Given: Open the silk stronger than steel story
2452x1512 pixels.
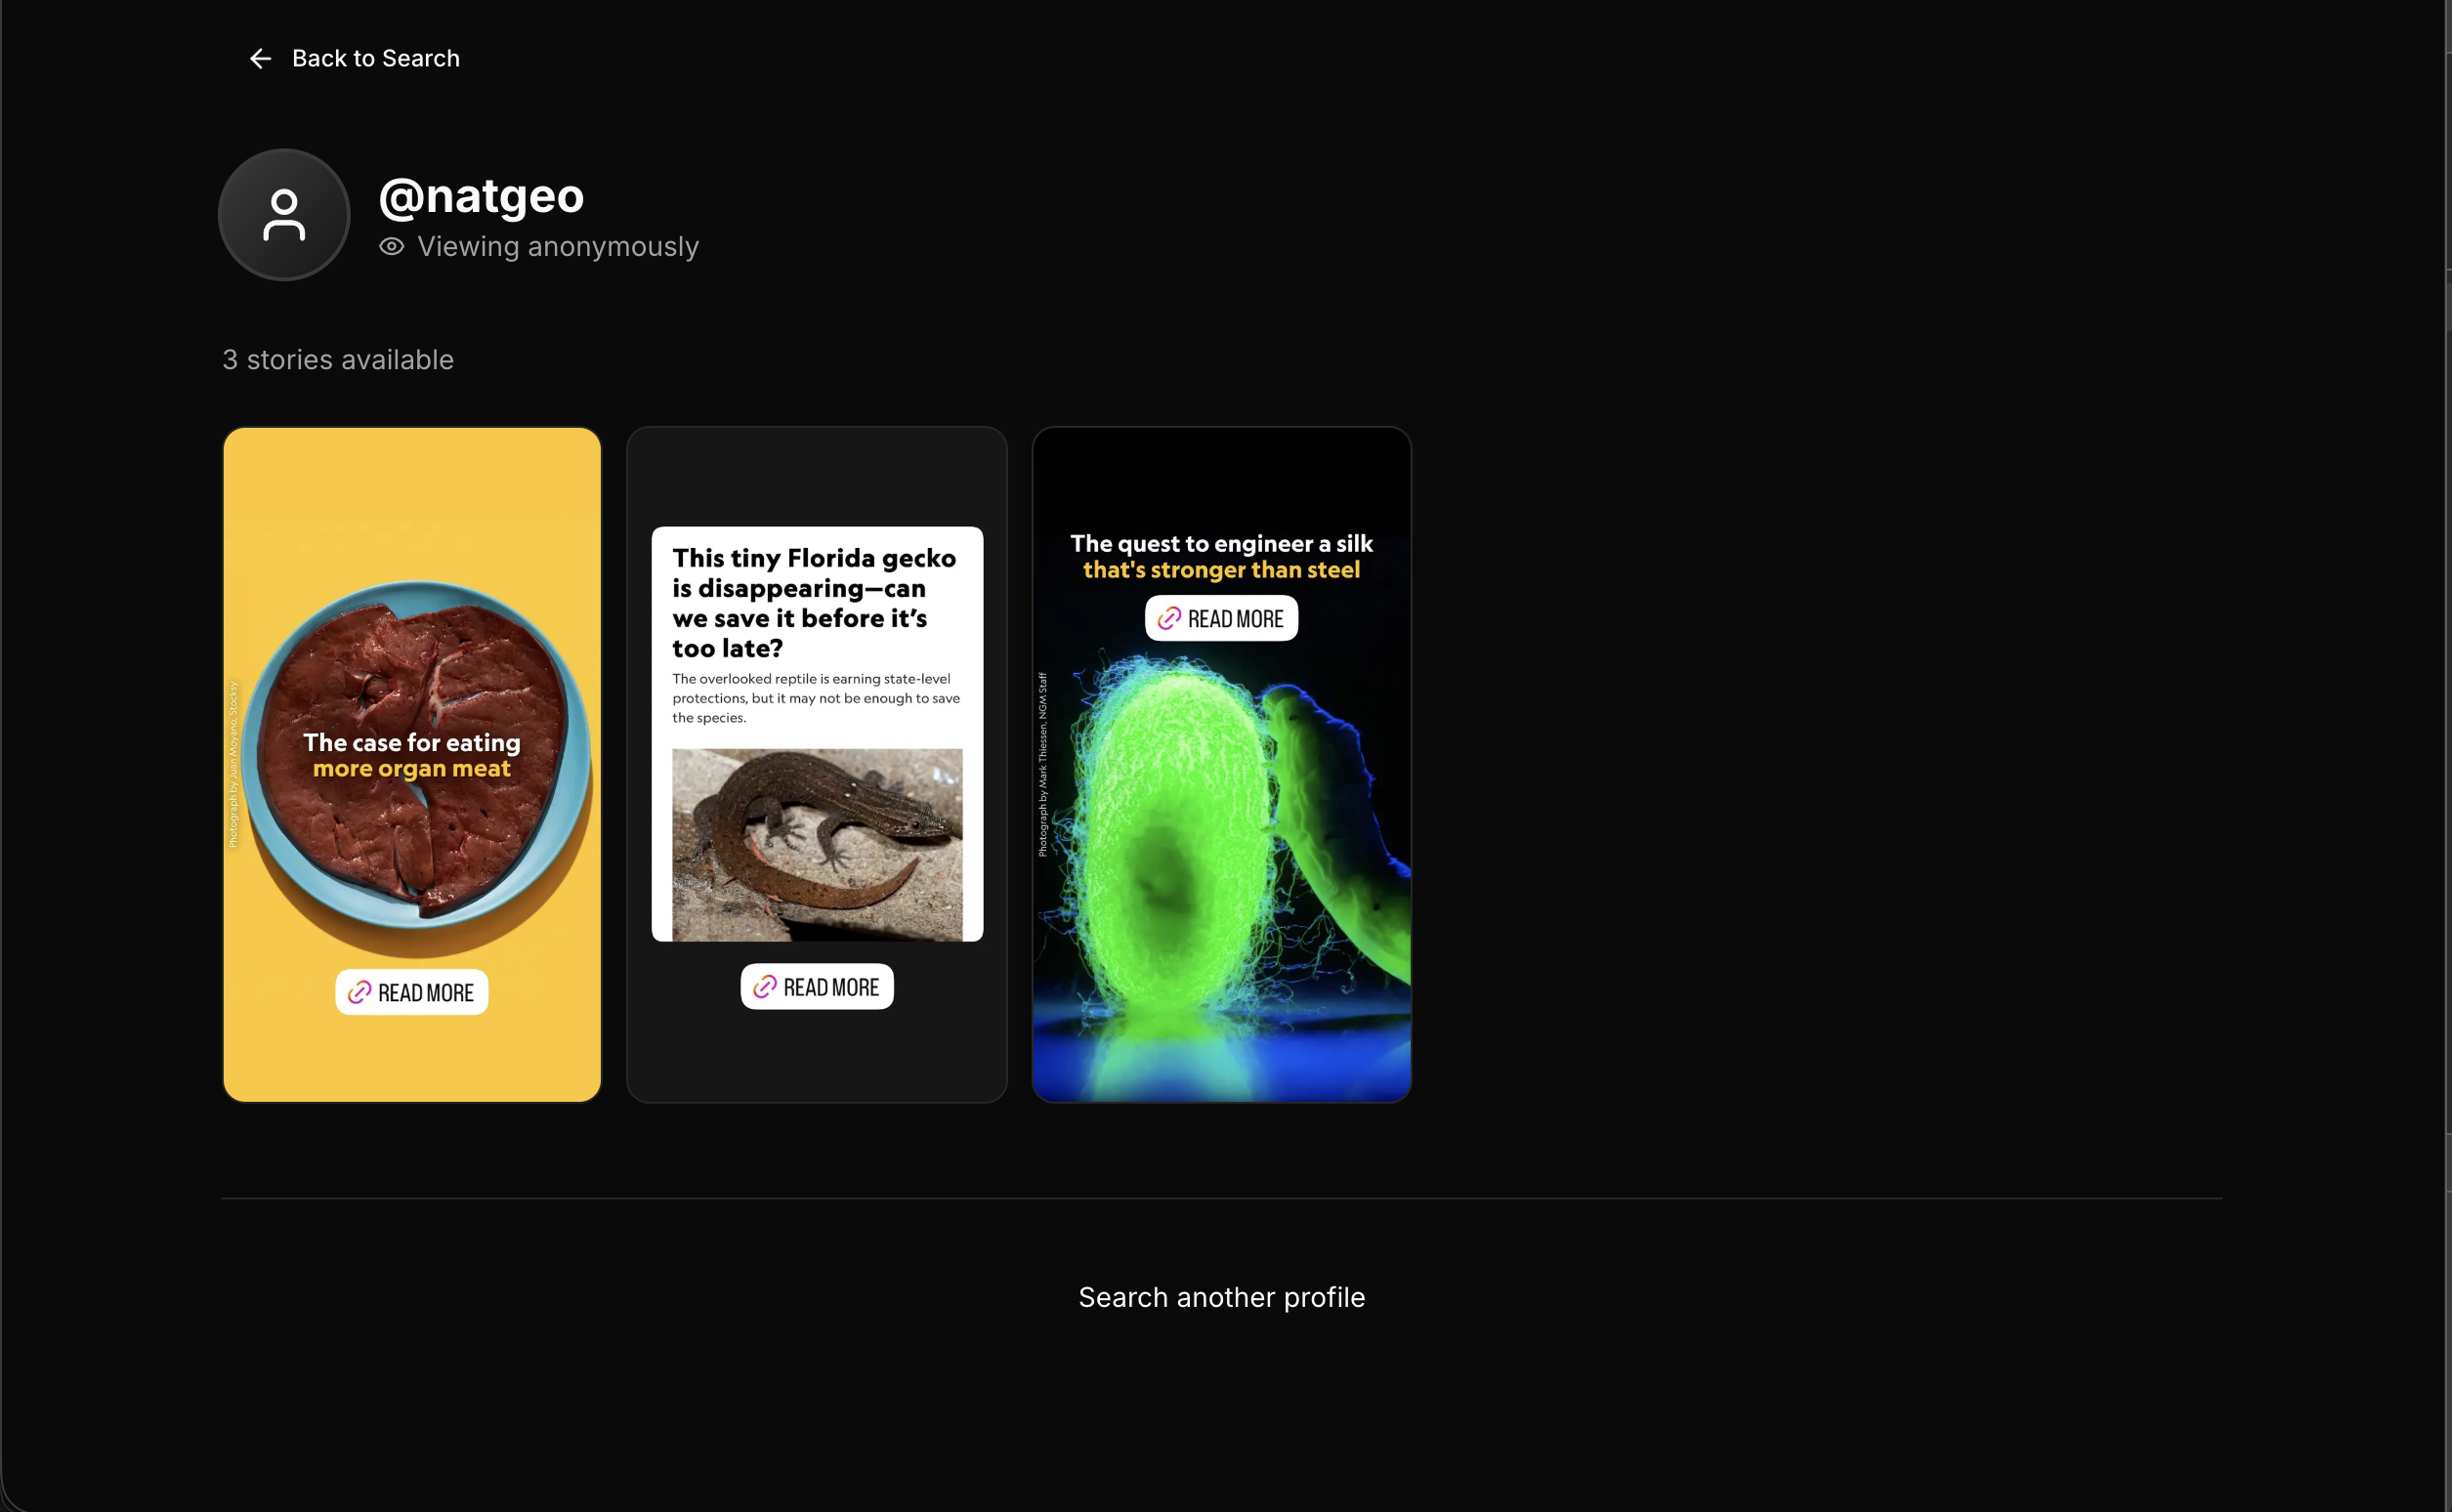Looking at the screenshot, I should click(1222, 765).
